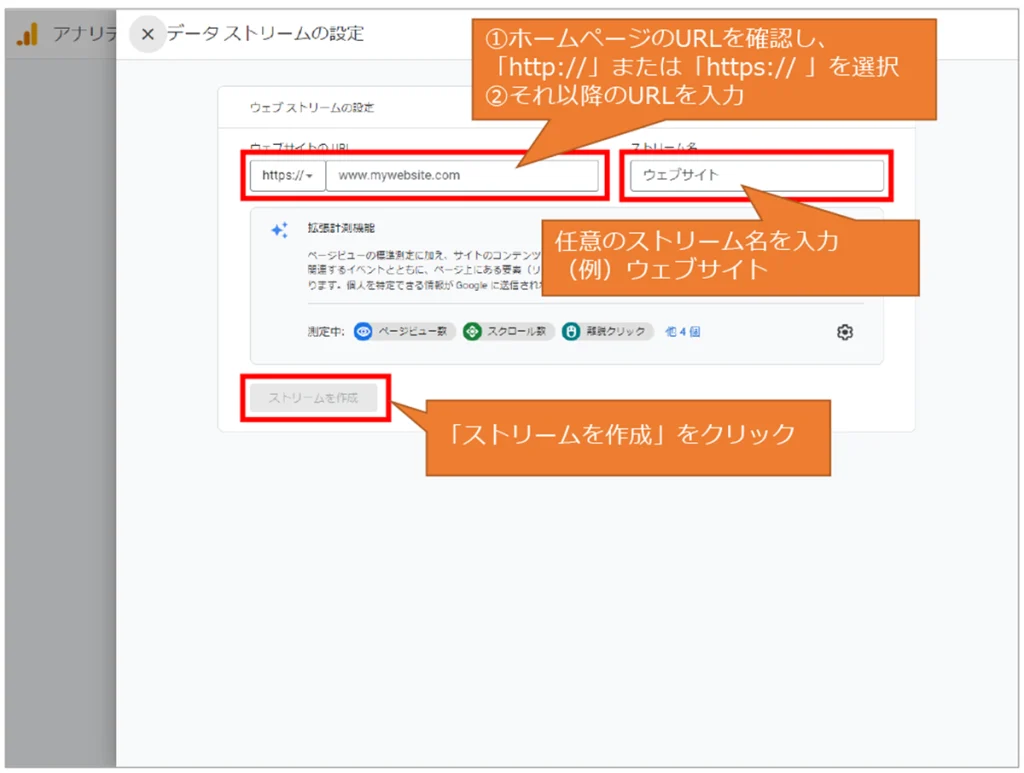Click the orange URL instruction callout
The height and width of the screenshot is (773, 1024).
(x=704, y=68)
